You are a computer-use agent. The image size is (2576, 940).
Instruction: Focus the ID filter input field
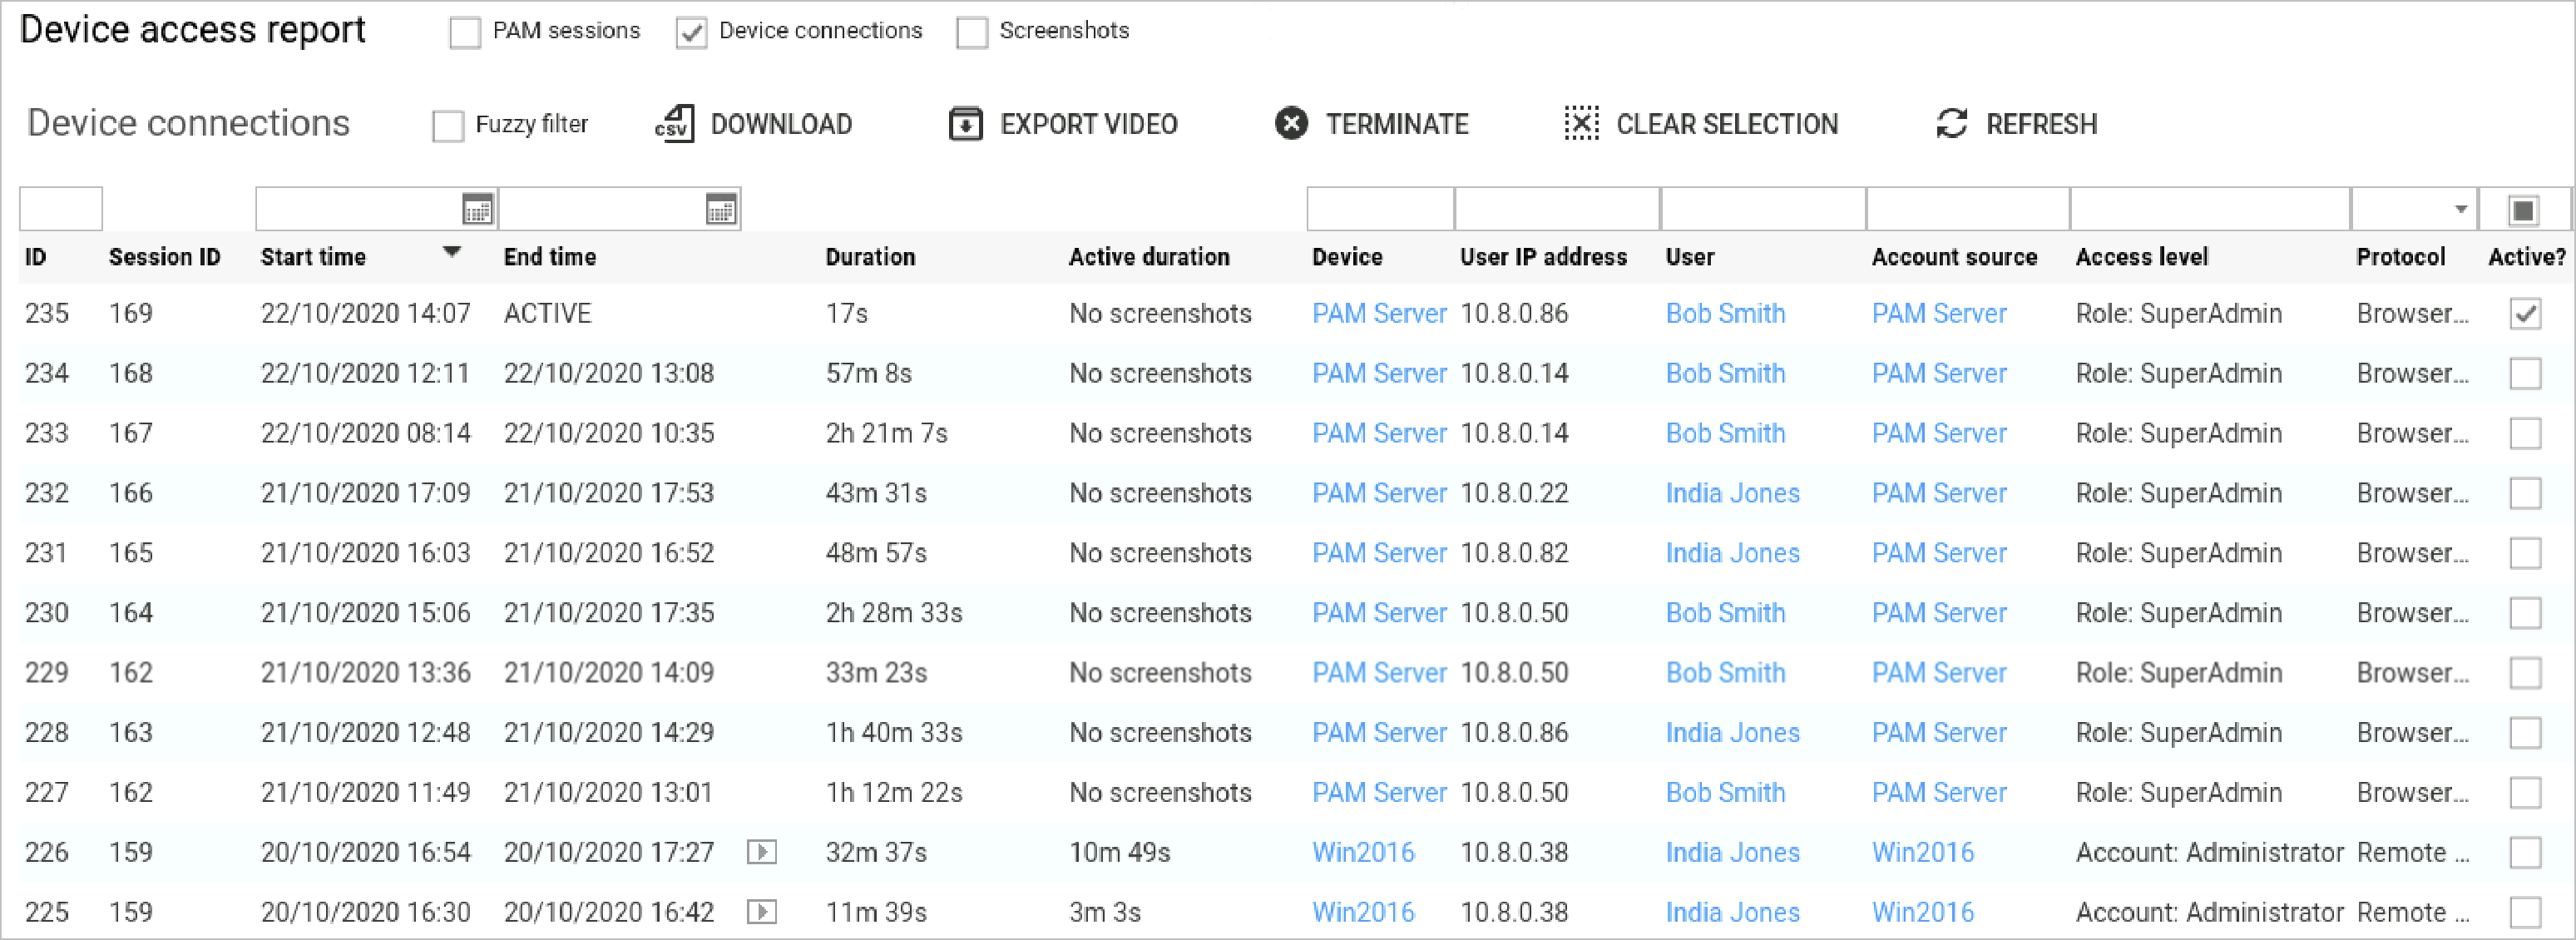pyautogui.click(x=61, y=210)
